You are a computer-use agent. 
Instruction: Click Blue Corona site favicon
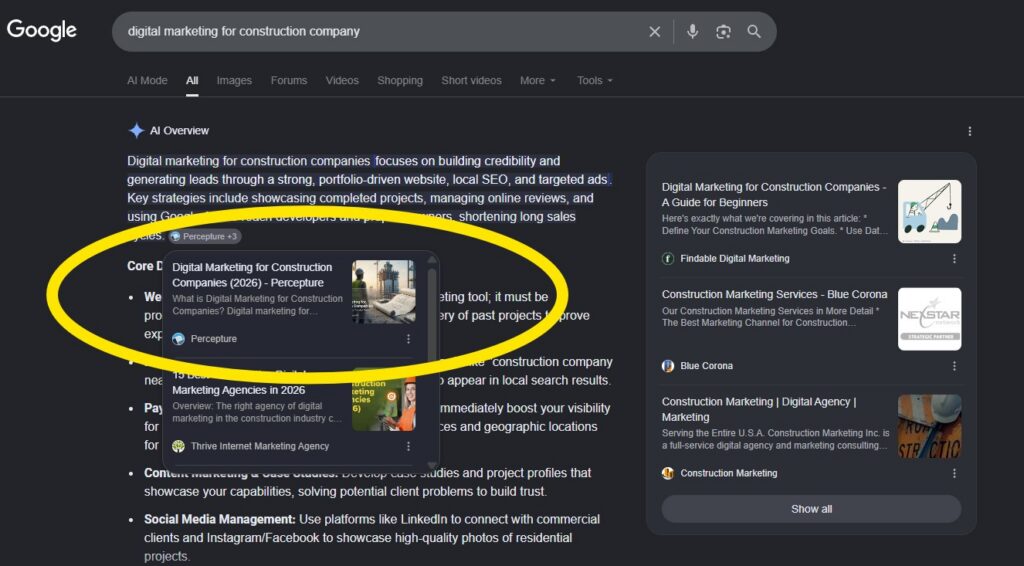(x=667, y=366)
